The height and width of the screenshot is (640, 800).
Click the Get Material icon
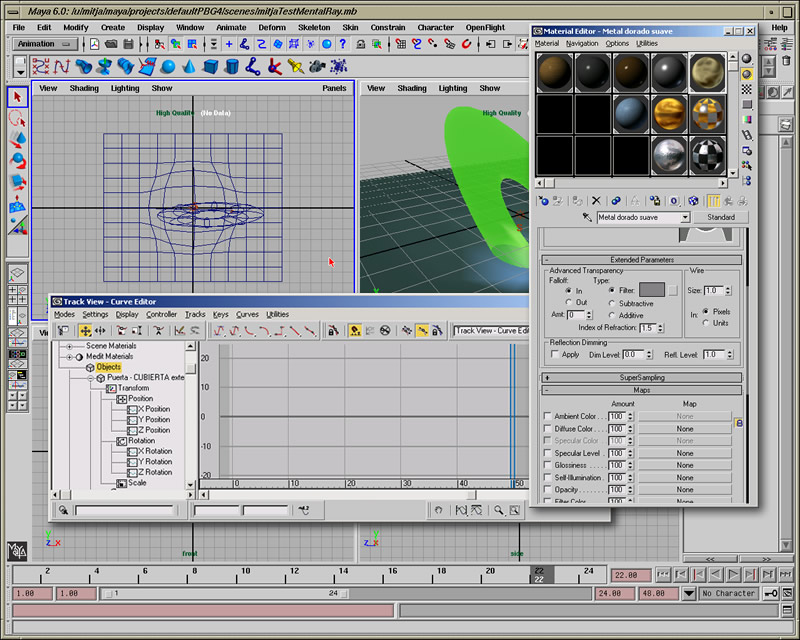[x=543, y=201]
